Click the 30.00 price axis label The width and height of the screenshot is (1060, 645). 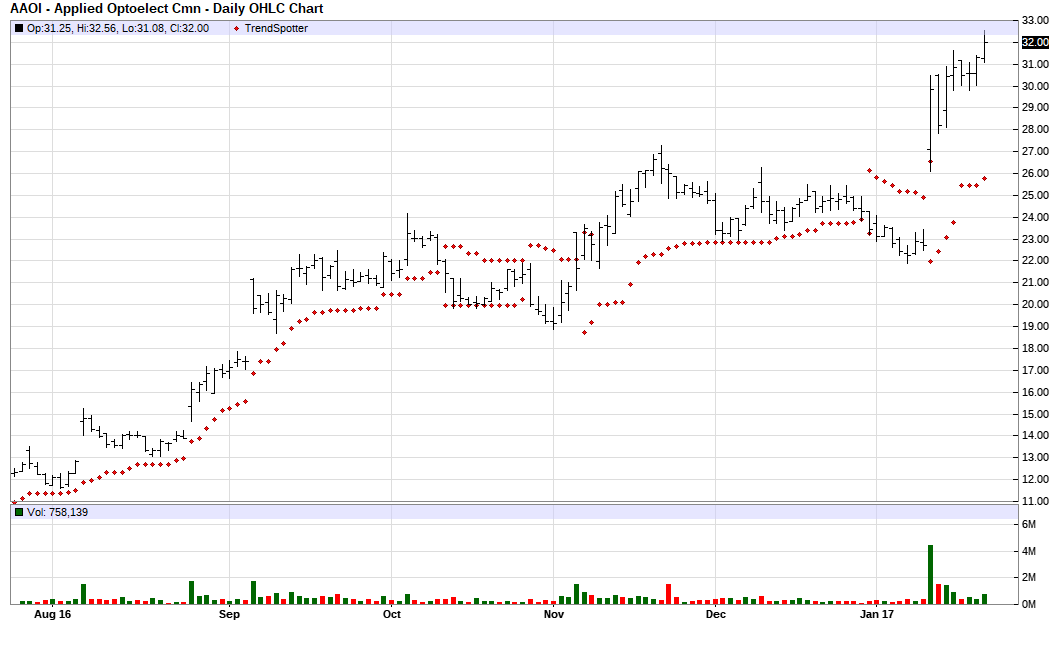[x=1035, y=87]
